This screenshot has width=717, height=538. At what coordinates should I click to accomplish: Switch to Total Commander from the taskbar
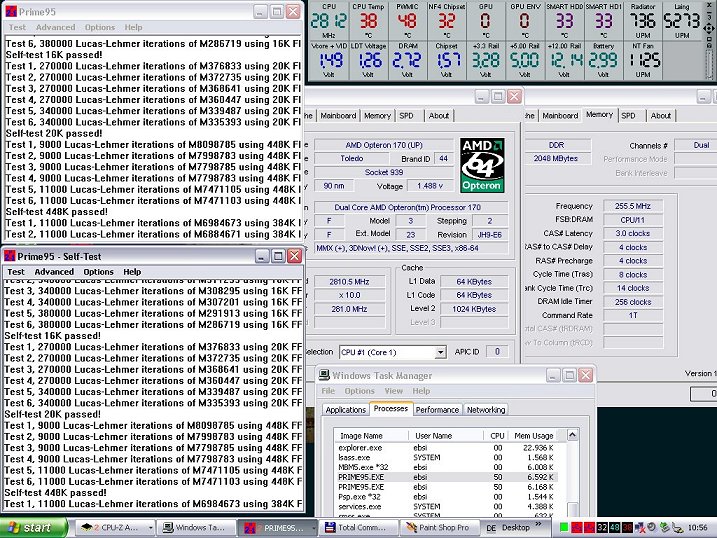click(x=358, y=527)
